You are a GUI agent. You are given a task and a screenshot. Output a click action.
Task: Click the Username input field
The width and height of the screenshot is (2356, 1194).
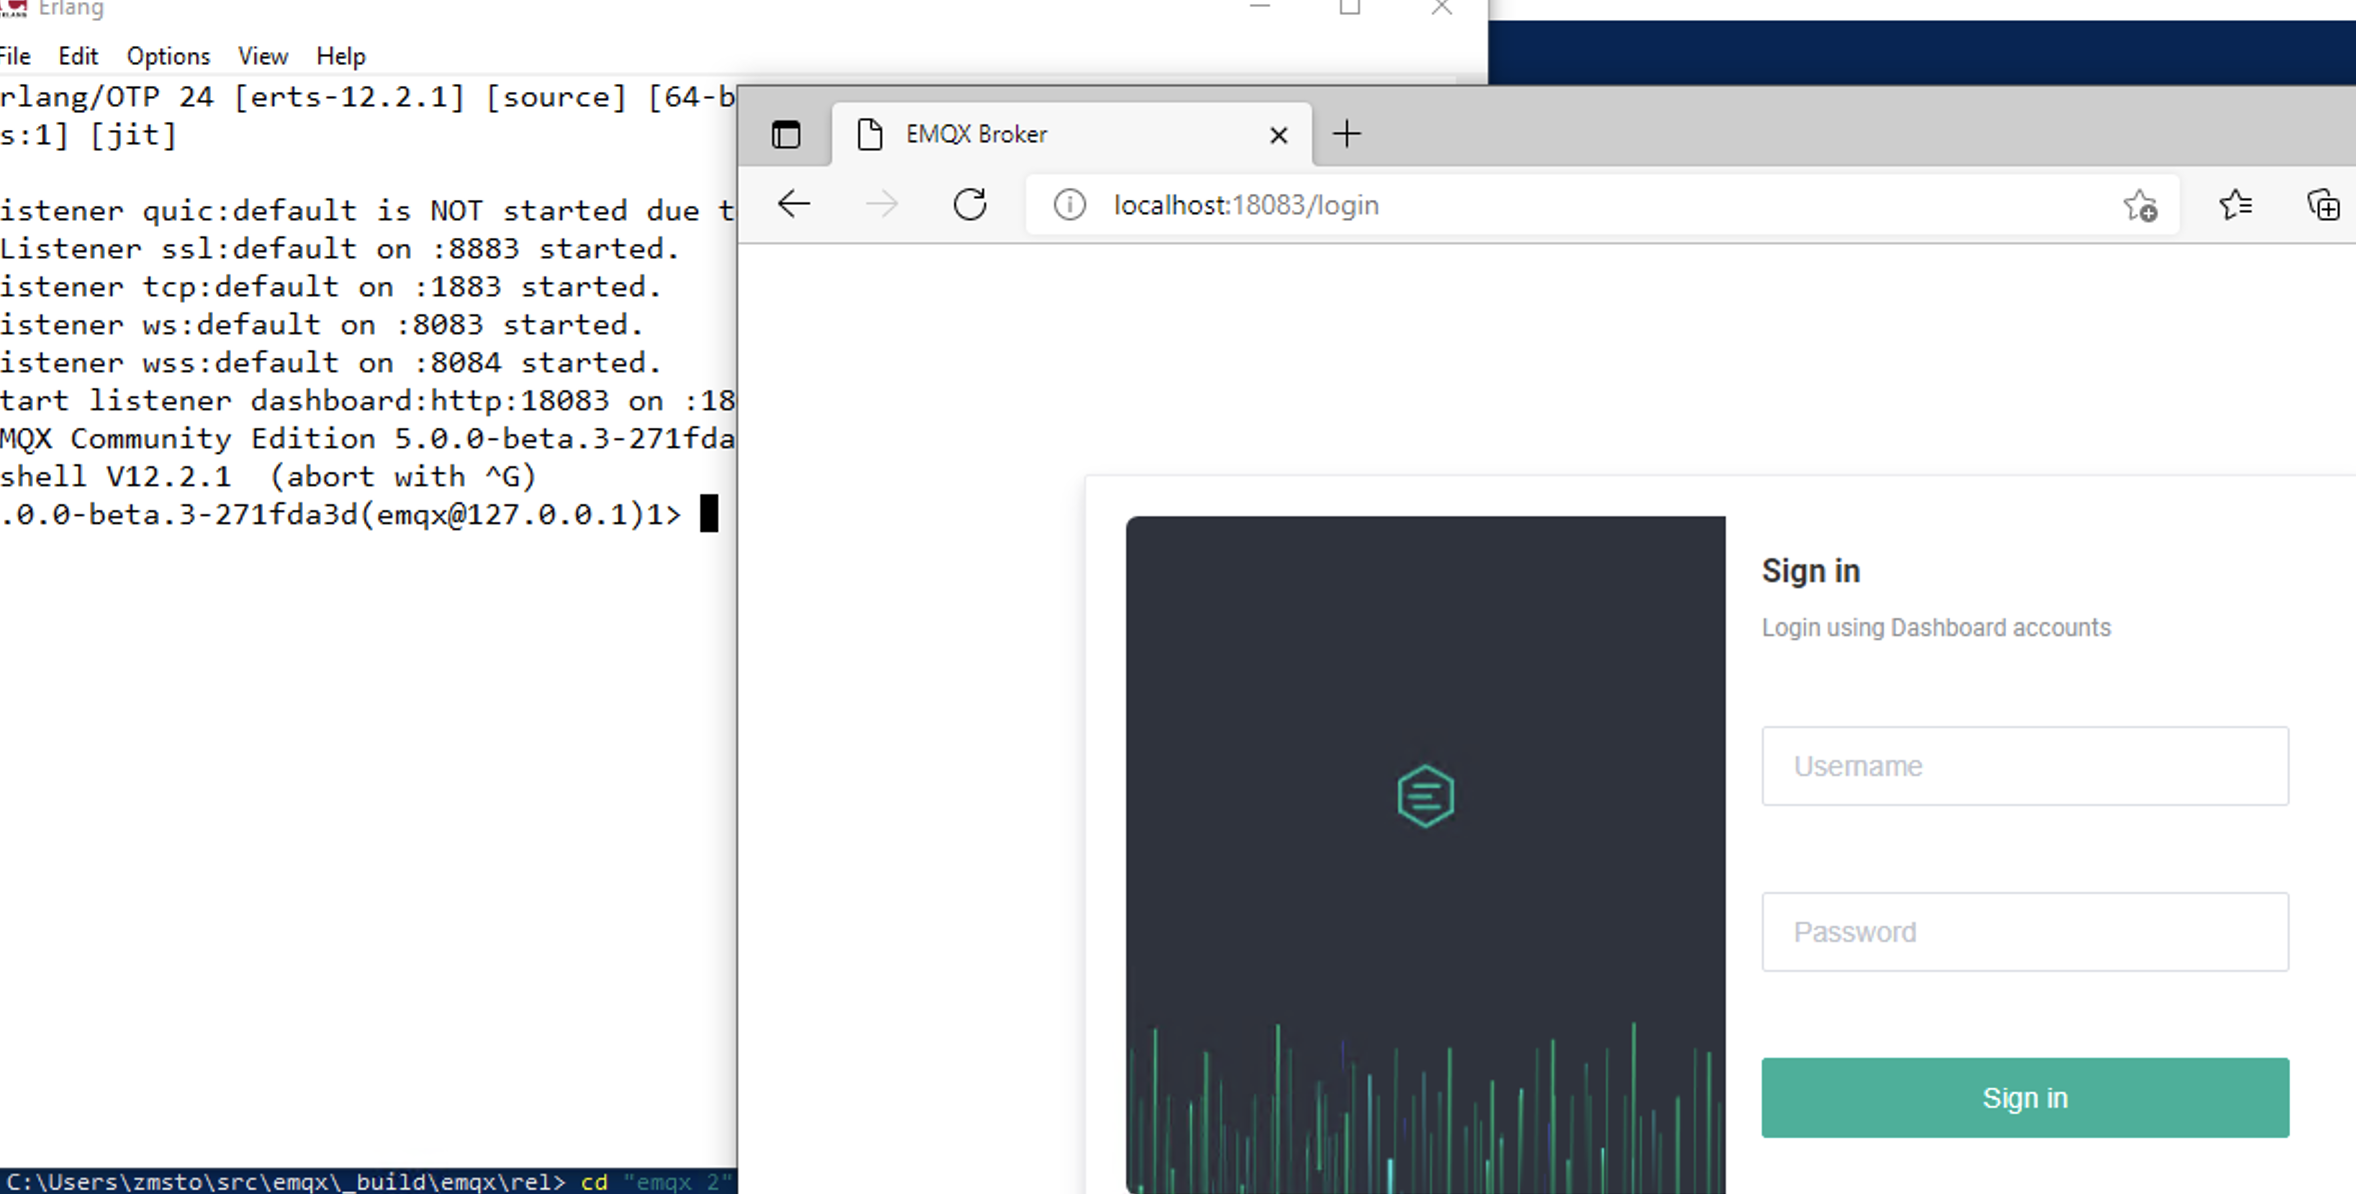pos(2024,766)
